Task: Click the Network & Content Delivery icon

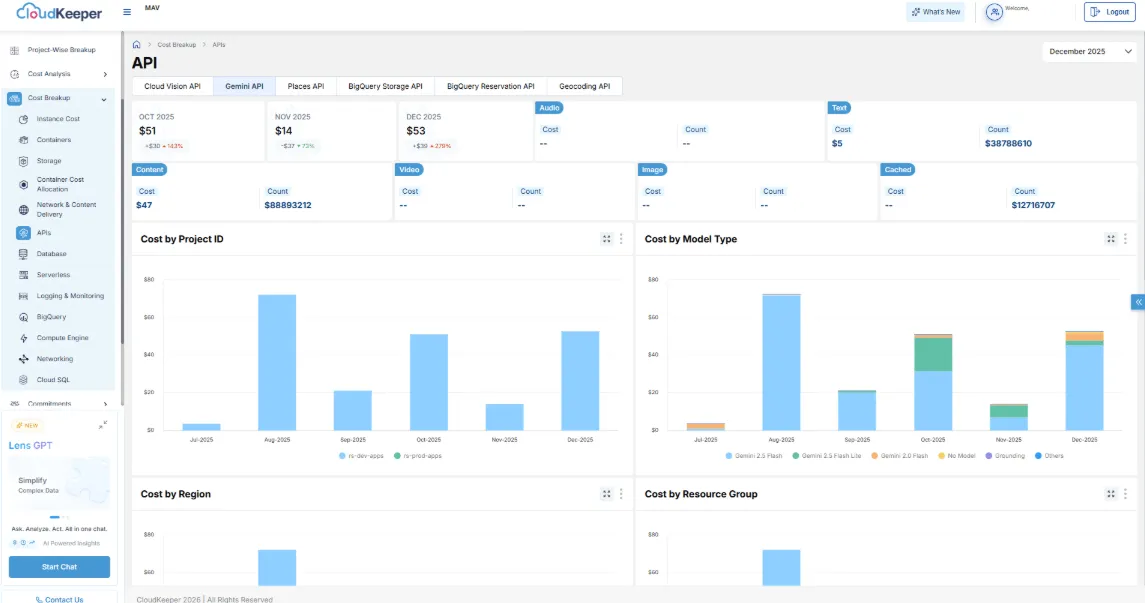Action: click(x=23, y=210)
